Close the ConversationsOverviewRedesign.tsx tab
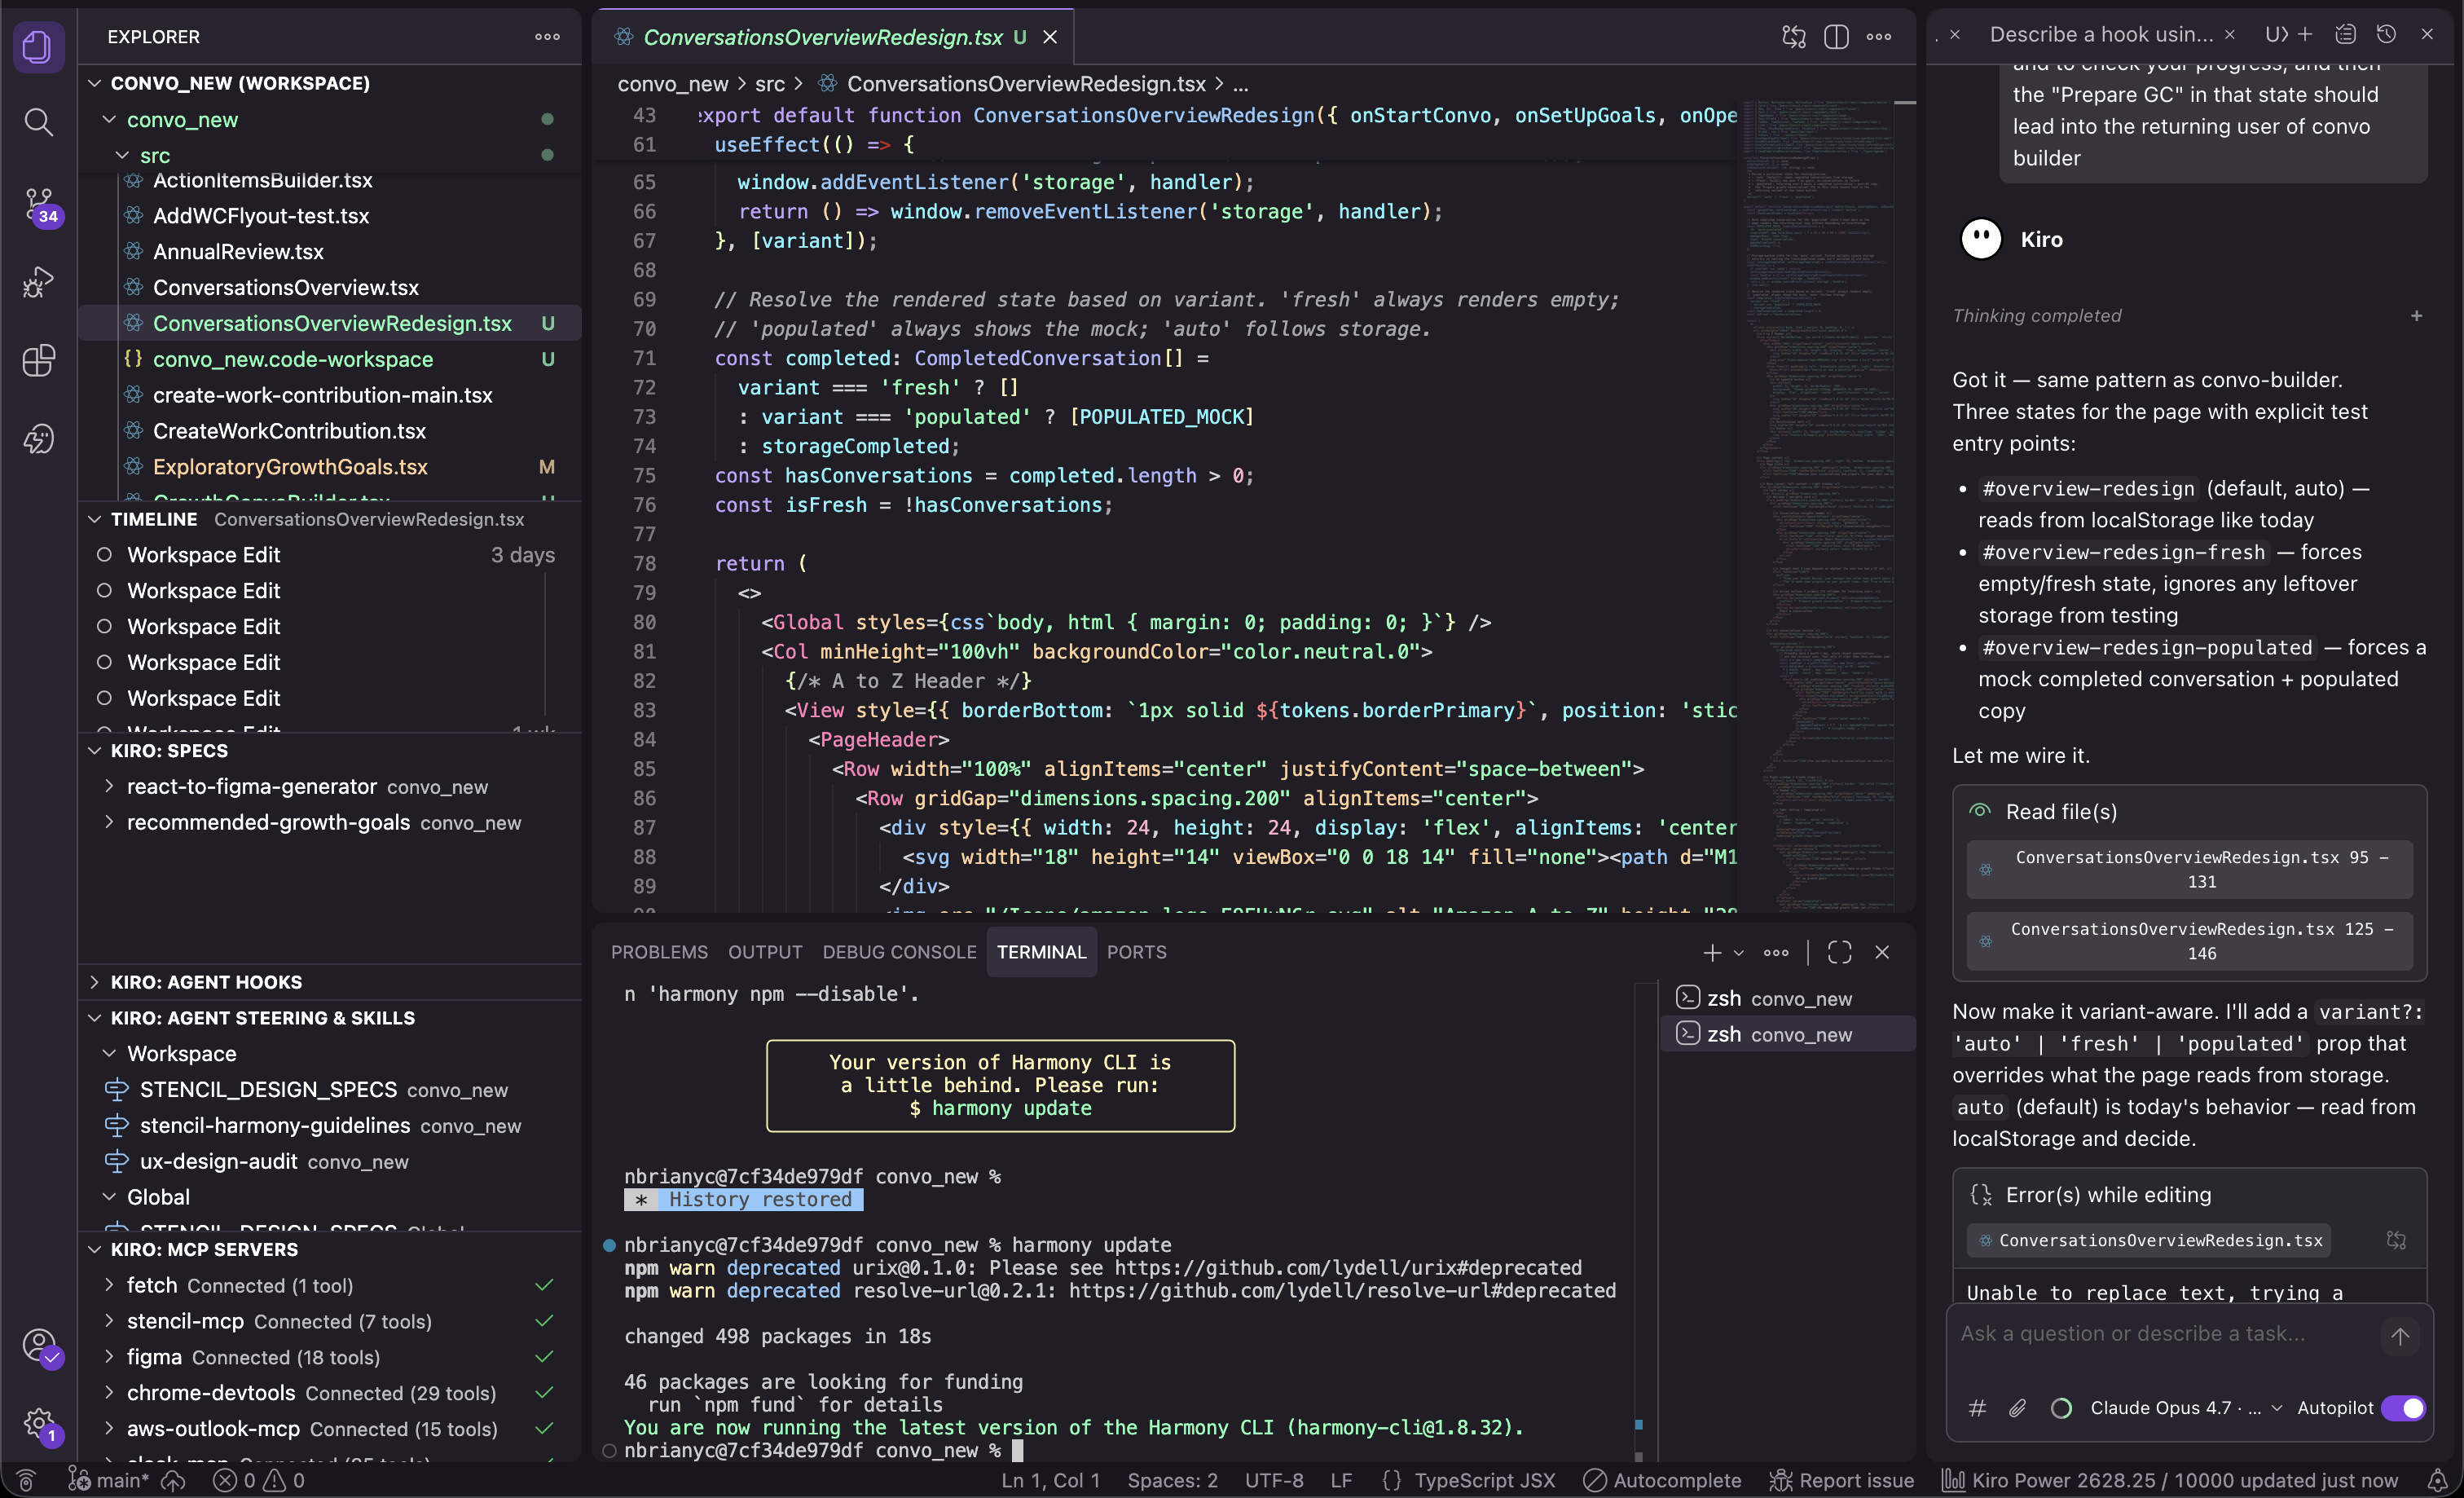The height and width of the screenshot is (1498, 2464). 1050,37
